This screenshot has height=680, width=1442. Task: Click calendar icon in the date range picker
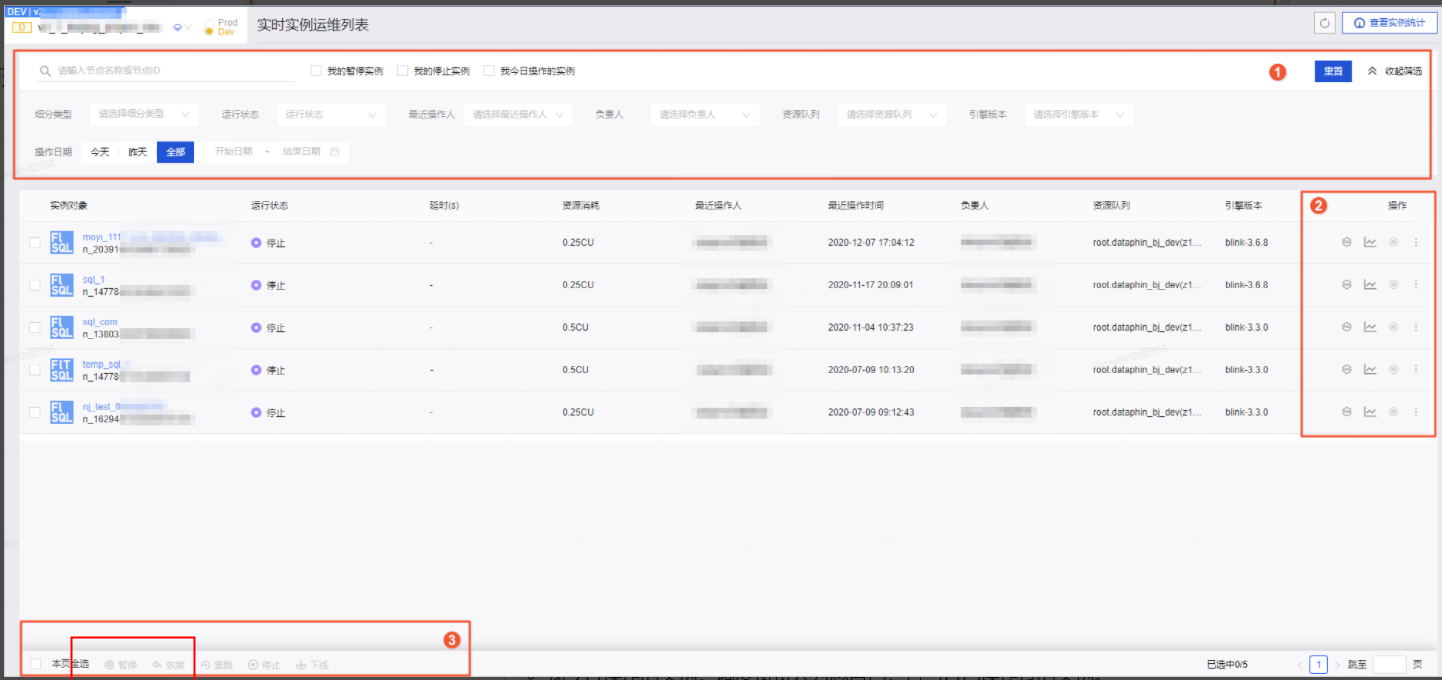335,152
